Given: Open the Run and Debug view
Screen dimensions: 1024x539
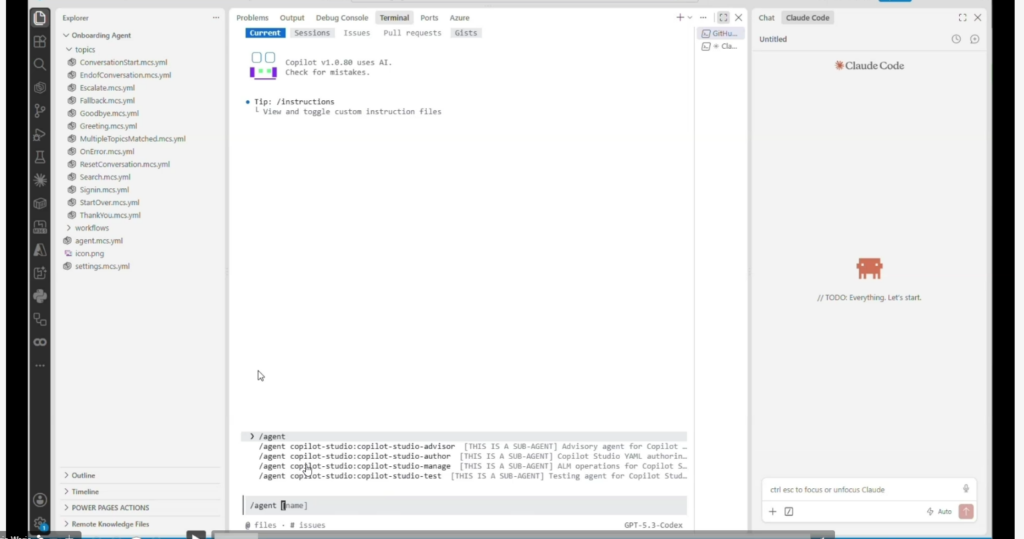Looking at the screenshot, I should [x=40, y=135].
